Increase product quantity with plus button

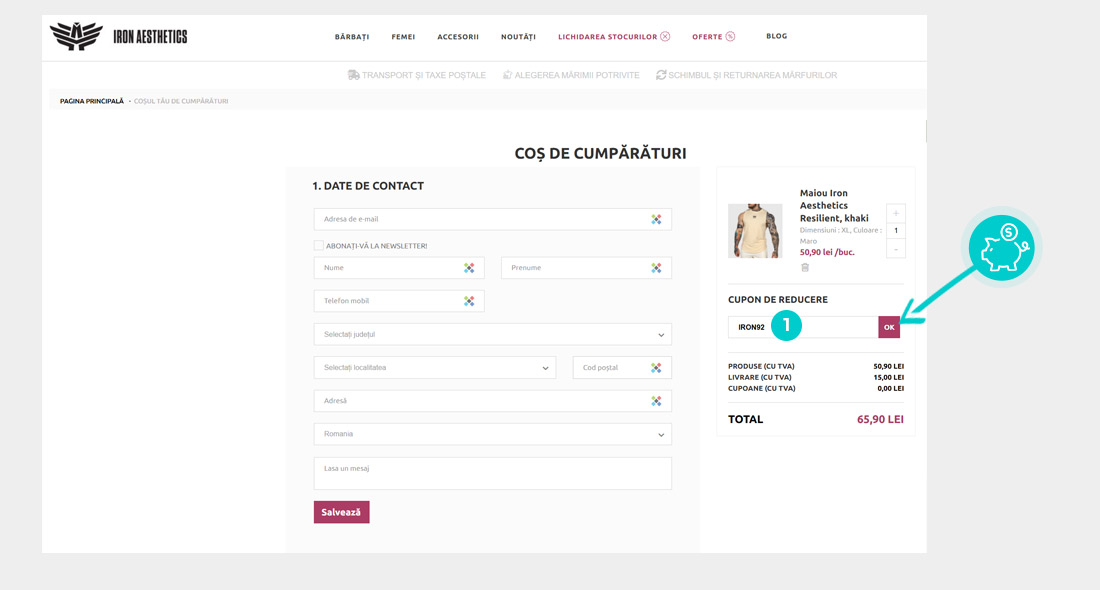(896, 213)
